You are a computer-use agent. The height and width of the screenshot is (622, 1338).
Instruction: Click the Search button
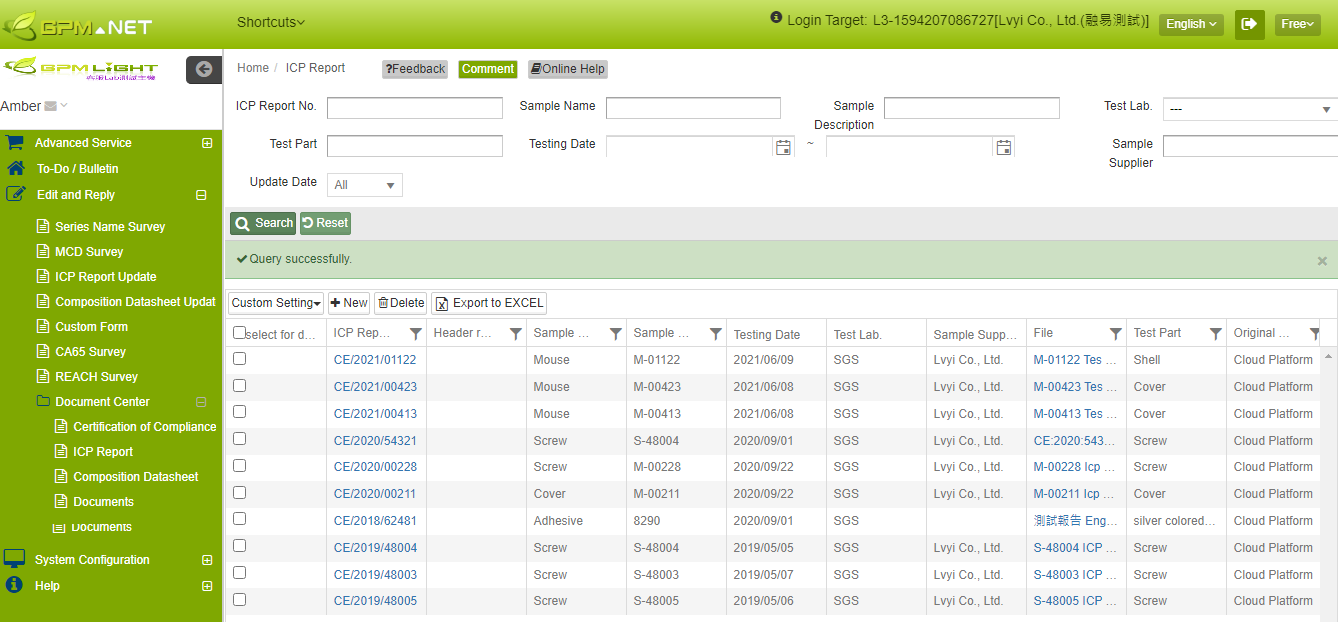pos(263,223)
